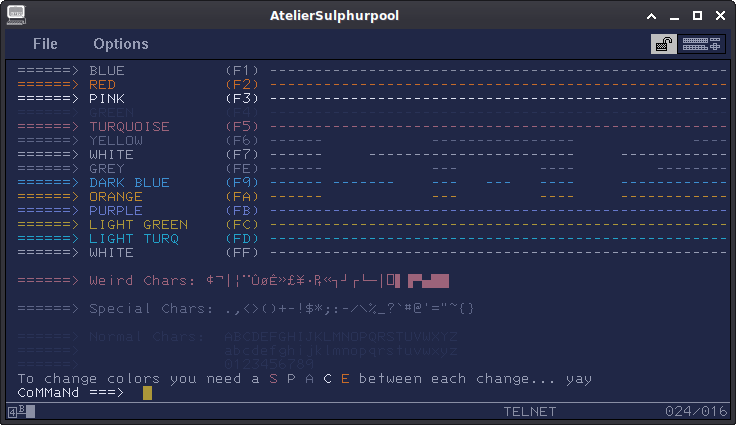The image size is (736, 425).
Task: Click the (F1) key label
Action: coord(242,70)
